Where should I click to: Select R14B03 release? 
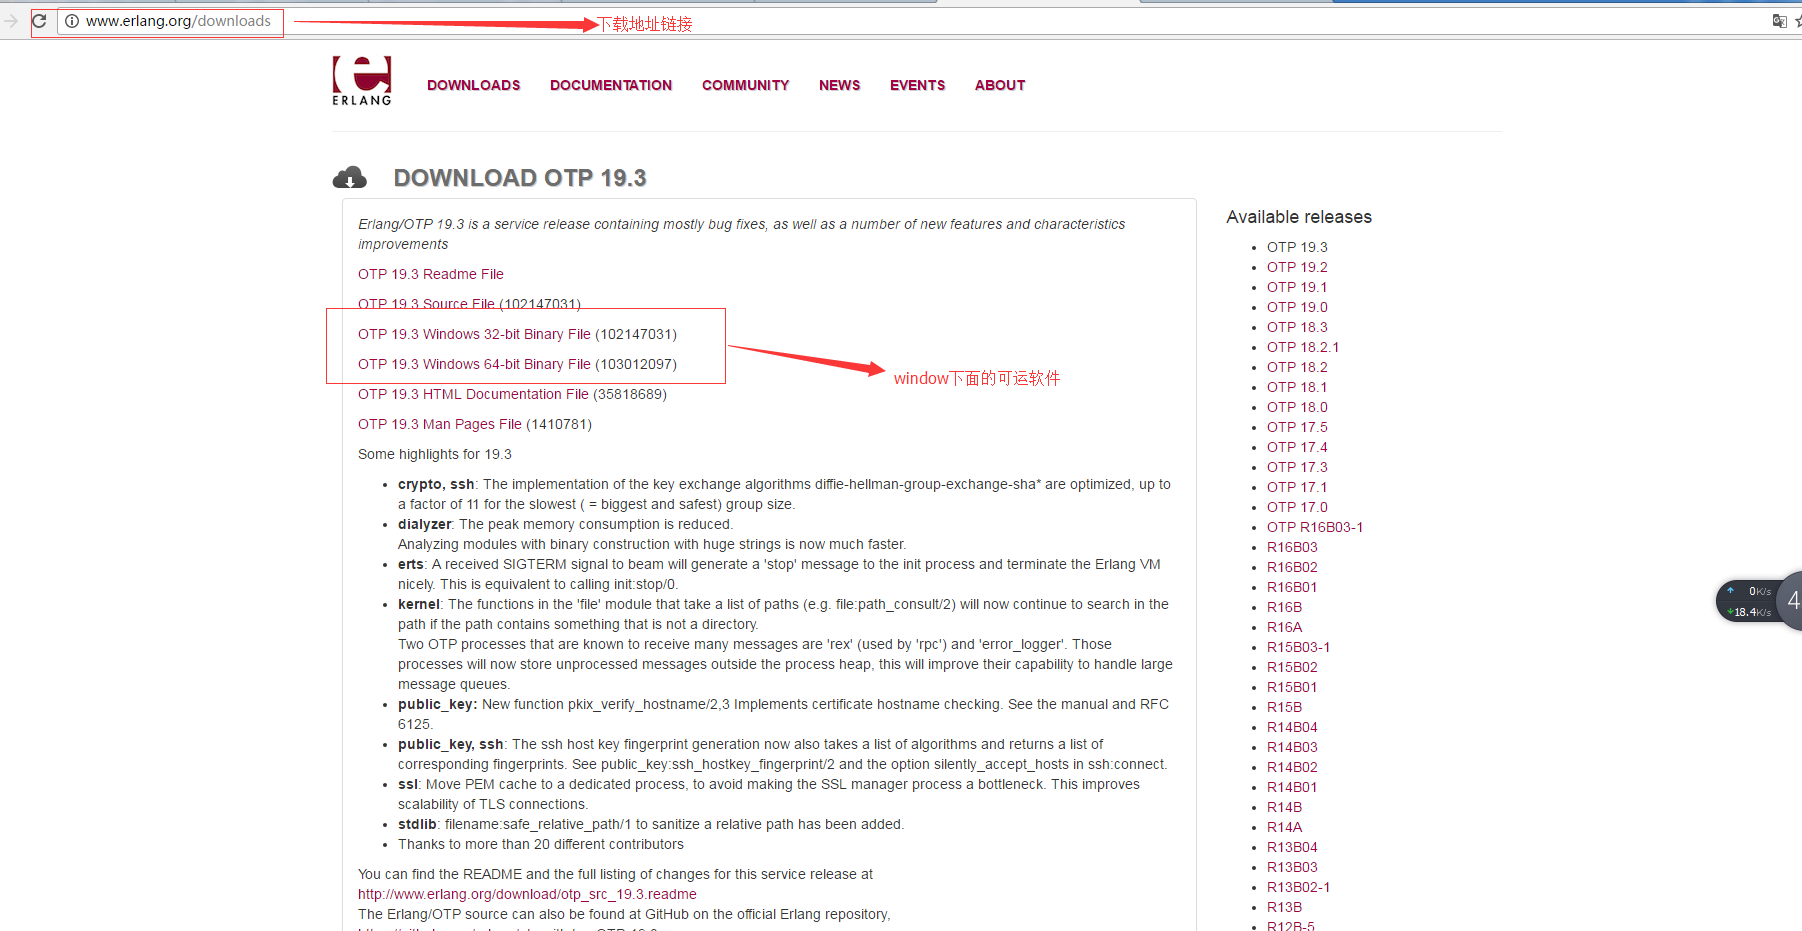point(1292,747)
